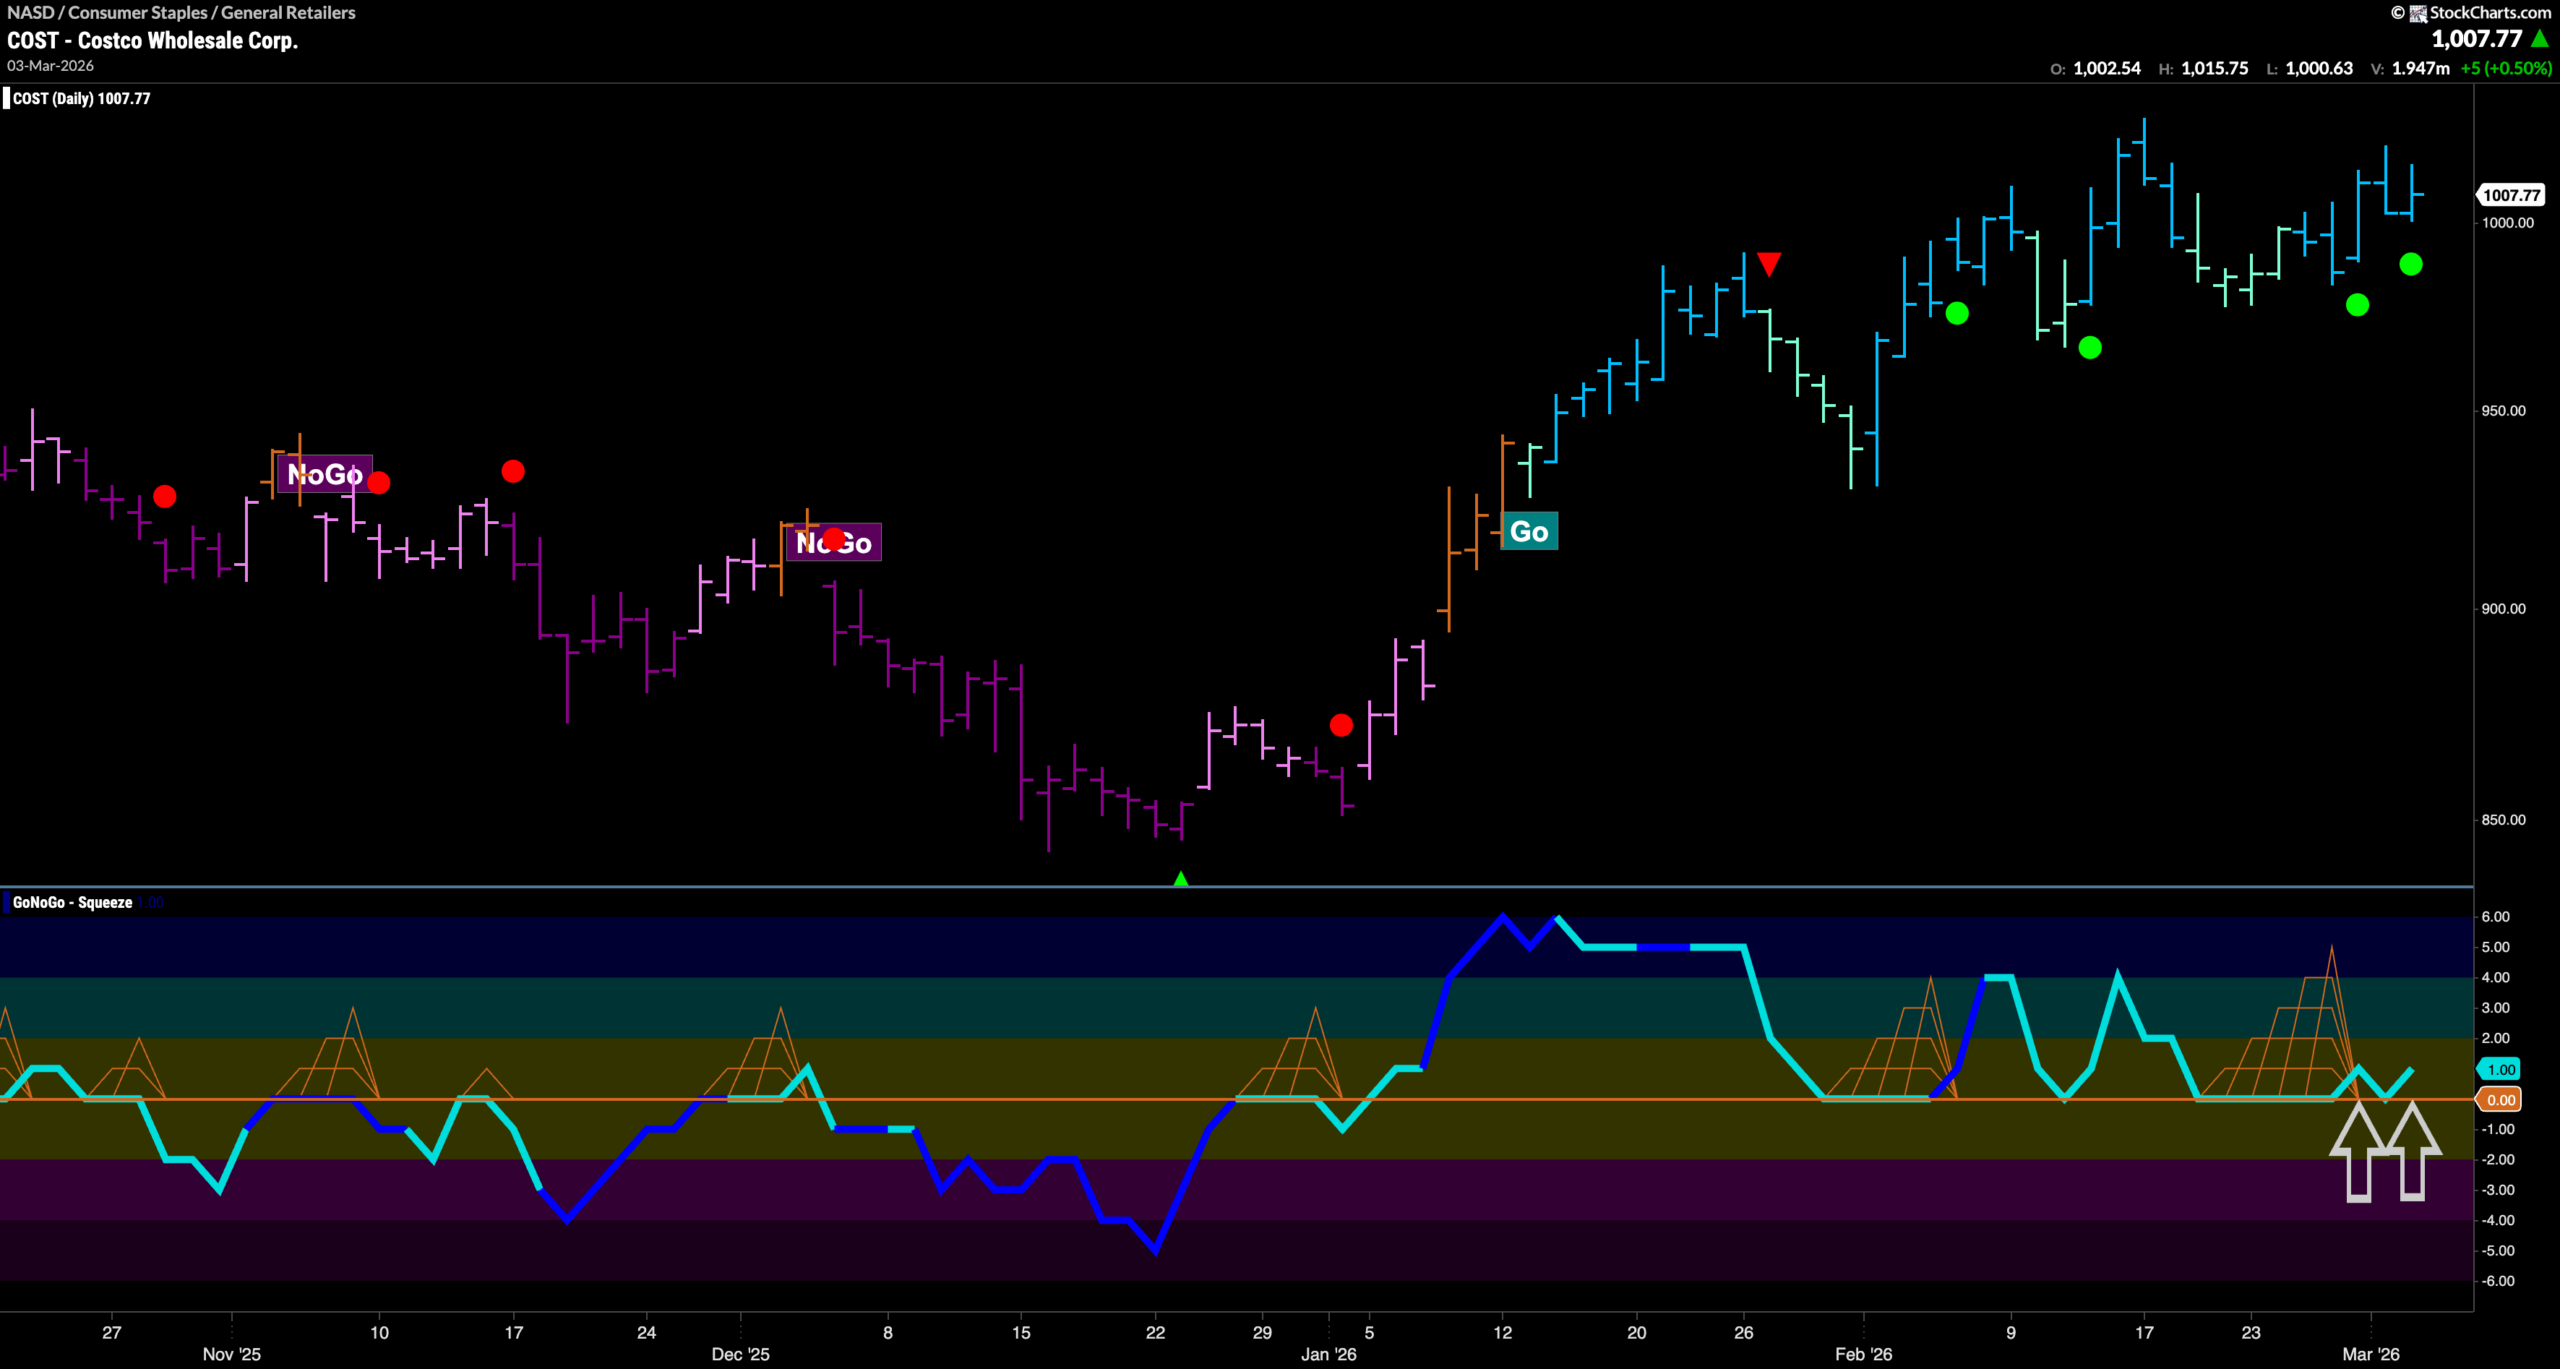
Task: Click the oscillator low near Dec 22
Action: pos(1156,1250)
